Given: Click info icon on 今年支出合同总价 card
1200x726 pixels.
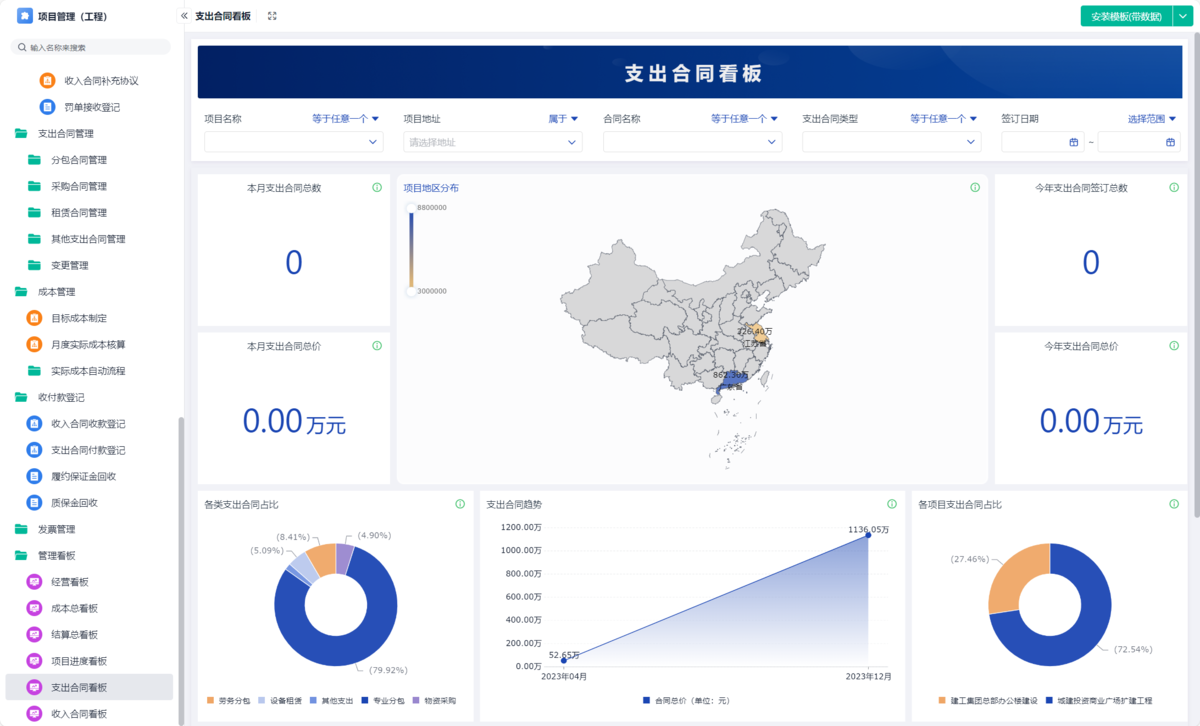Looking at the screenshot, I should pyautogui.click(x=1175, y=346).
